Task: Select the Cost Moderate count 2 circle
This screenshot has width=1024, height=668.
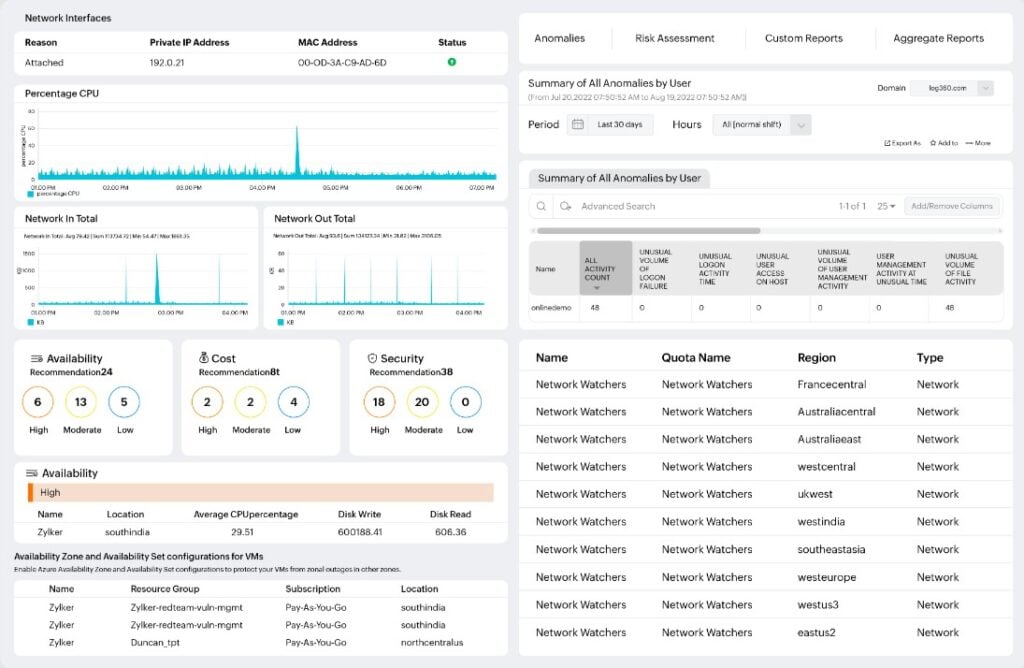Action: click(250, 402)
